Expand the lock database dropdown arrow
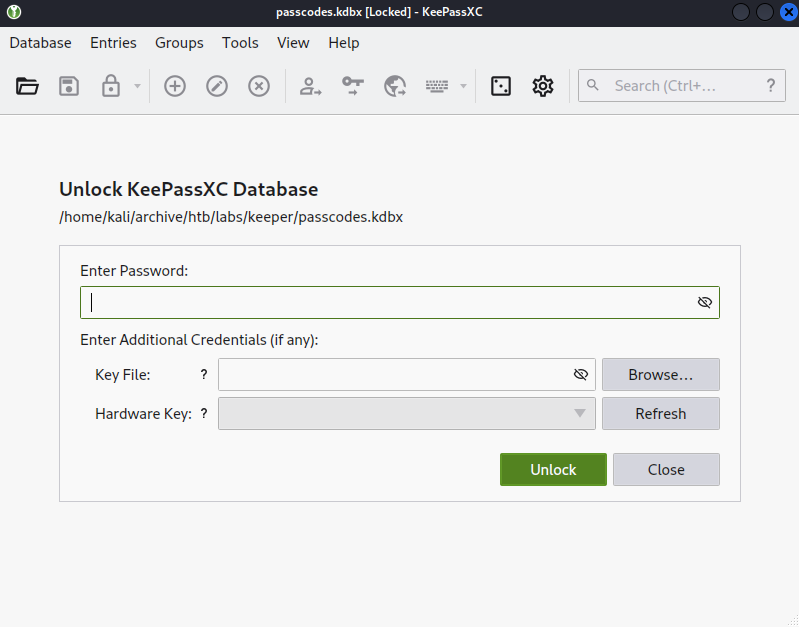This screenshot has width=799, height=627. pyautogui.click(x=138, y=86)
